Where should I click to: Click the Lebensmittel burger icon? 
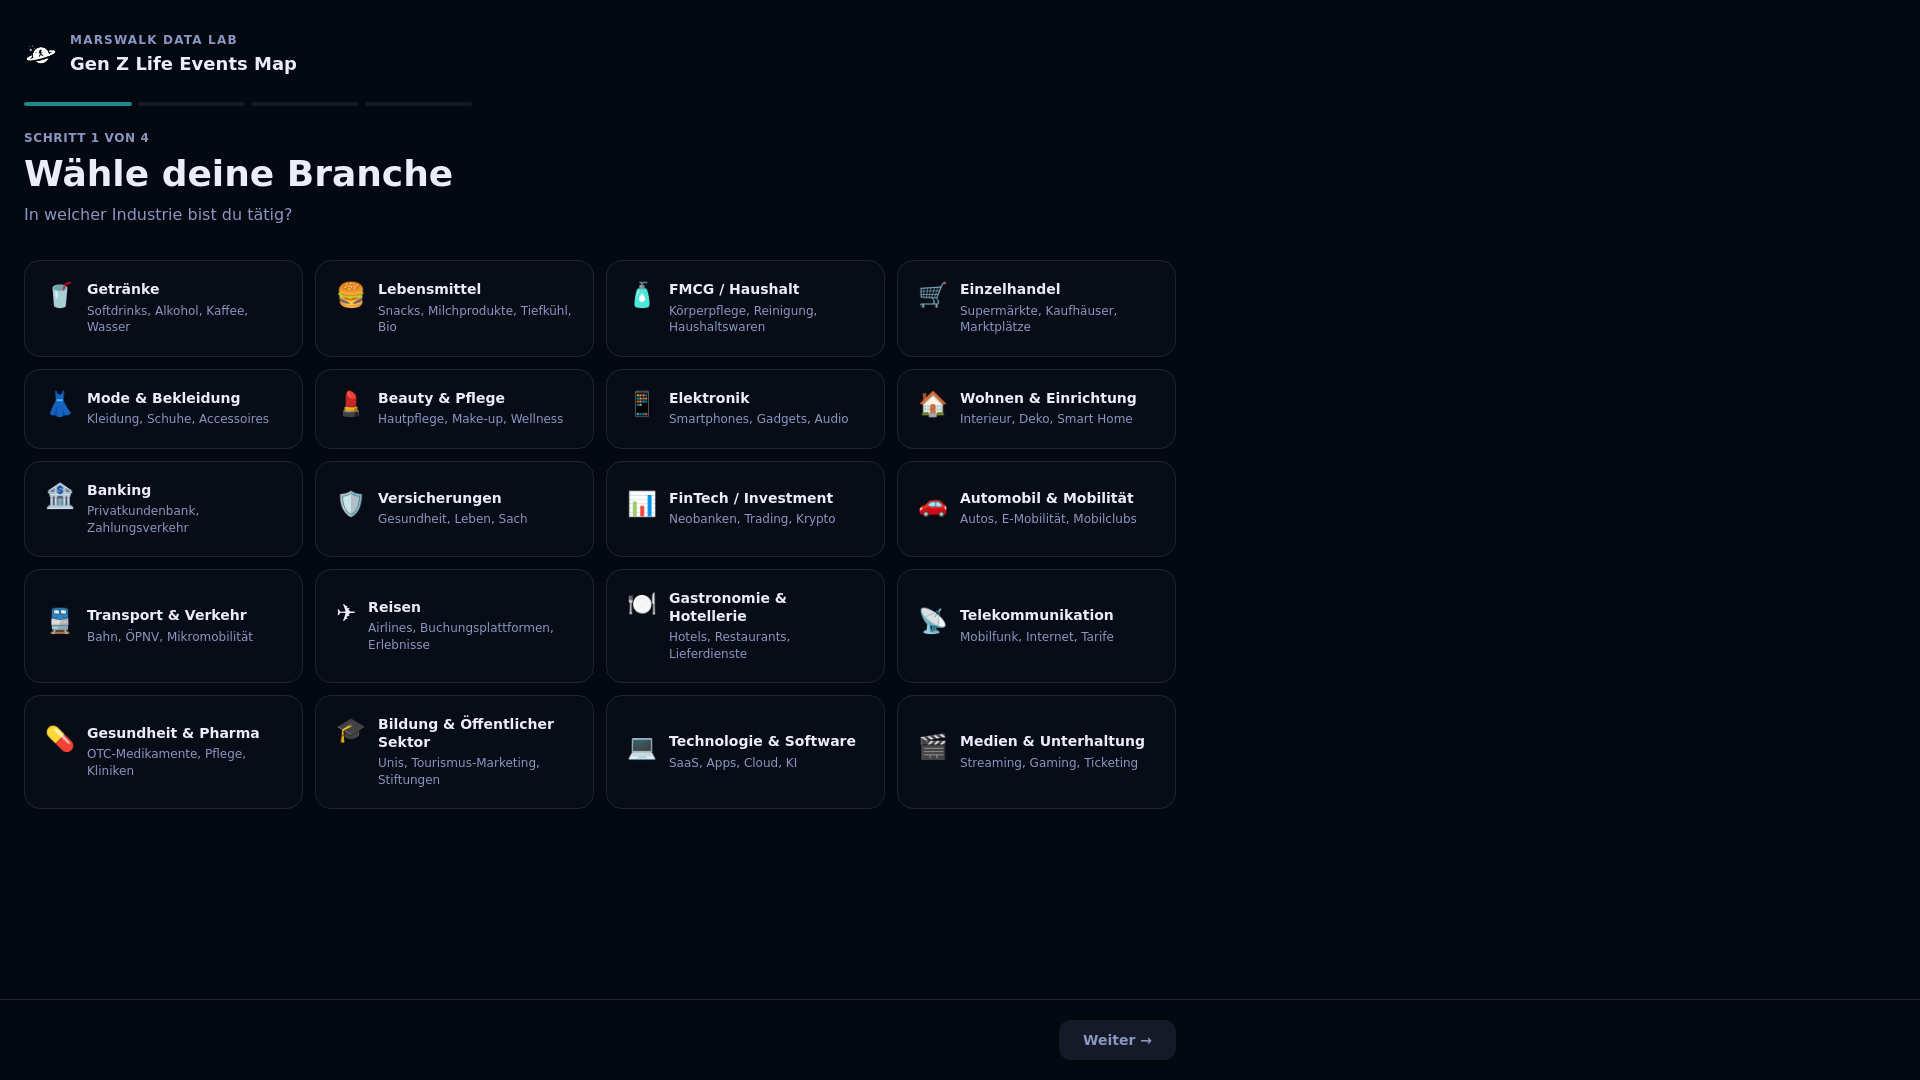point(351,295)
